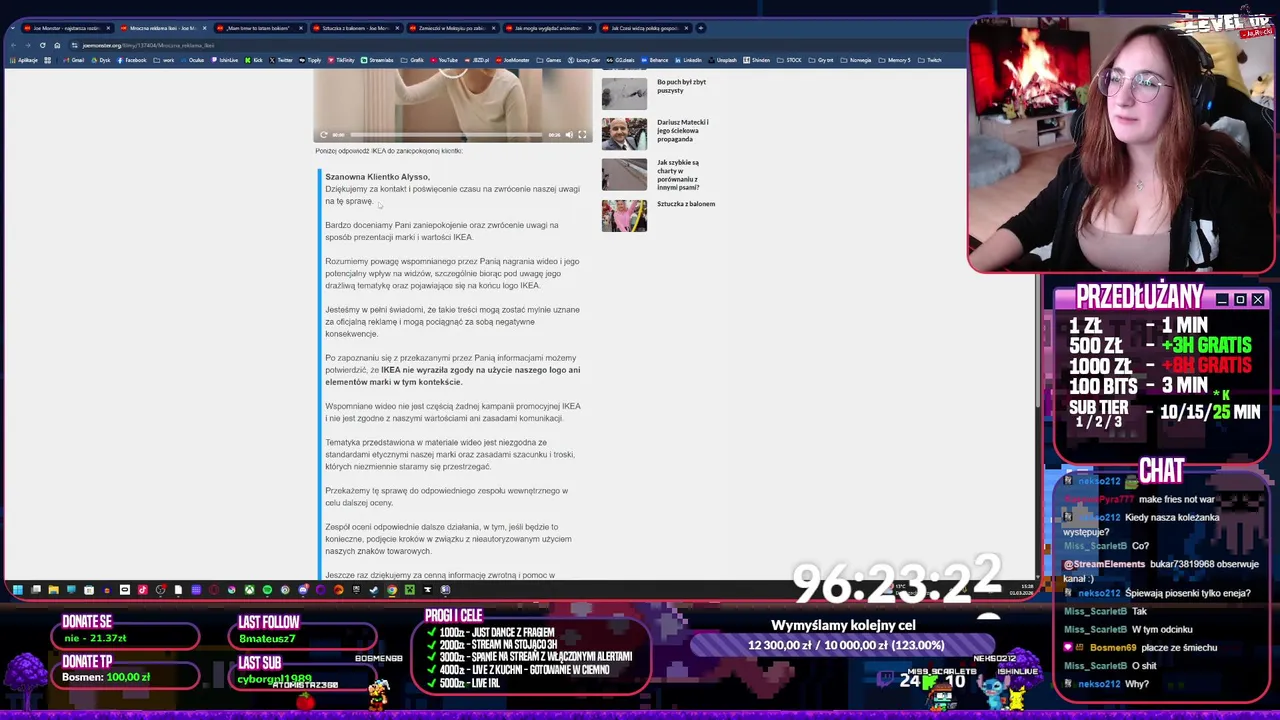Mute the video player volume
The height and width of the screenshot is (720, 1280).
(x=569, y=134)
